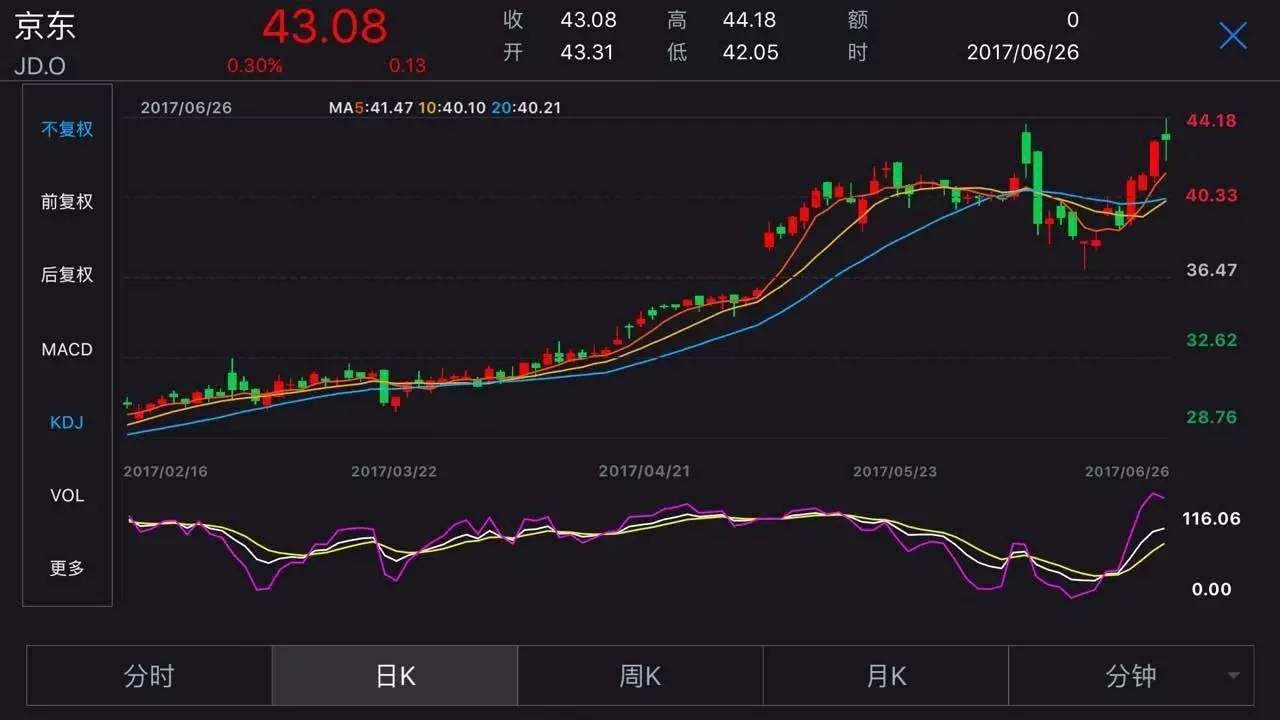
Task: Click the header date 2017/06/26 beside 时
Action: pos(1023,52)
